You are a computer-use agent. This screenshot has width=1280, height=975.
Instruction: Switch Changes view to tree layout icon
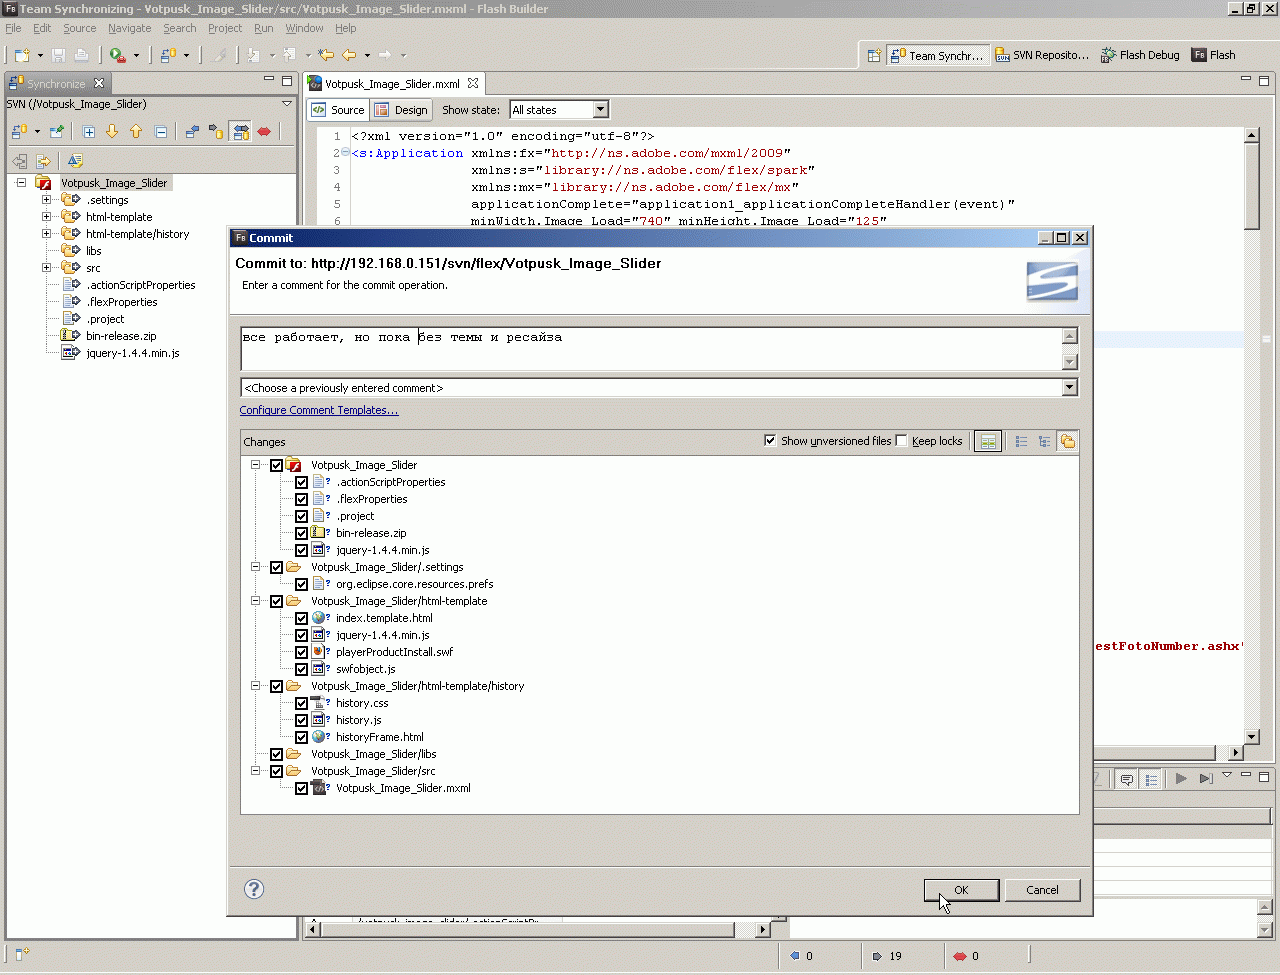[x=1044, y=441]
